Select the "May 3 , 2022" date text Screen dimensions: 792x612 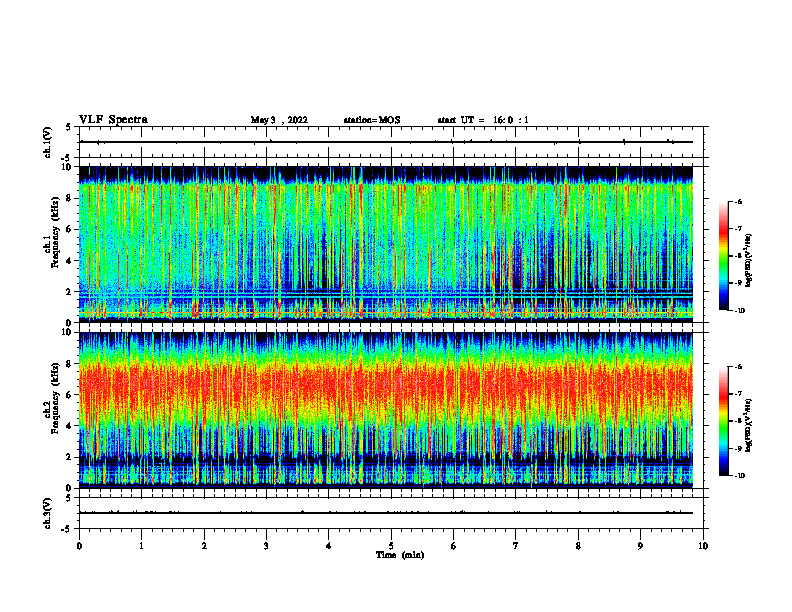click(x=279, y=120)
